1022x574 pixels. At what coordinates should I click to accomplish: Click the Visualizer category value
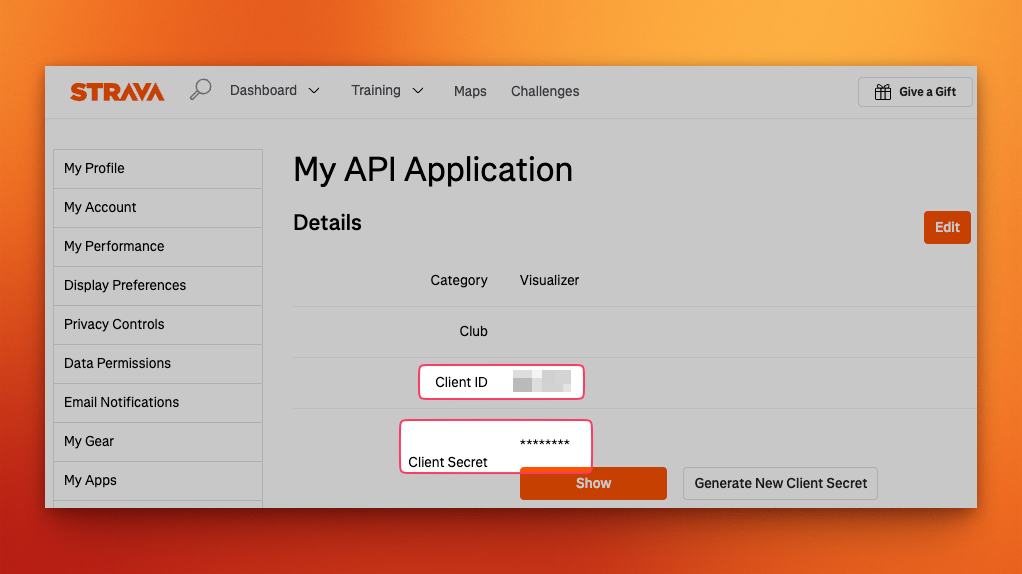coord(549,280)
